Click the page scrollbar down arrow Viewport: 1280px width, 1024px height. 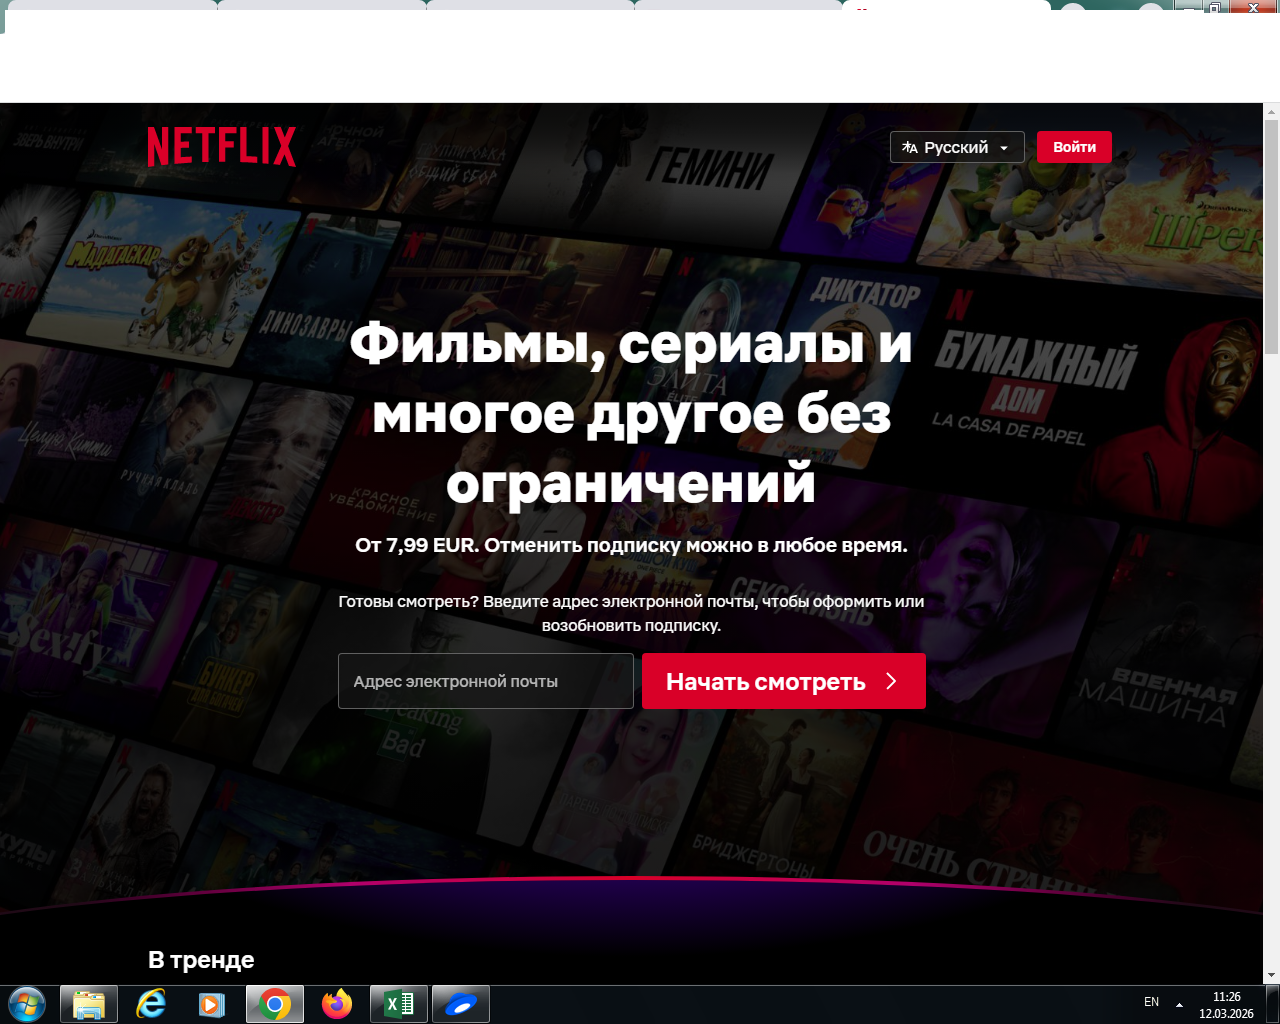1271,975
